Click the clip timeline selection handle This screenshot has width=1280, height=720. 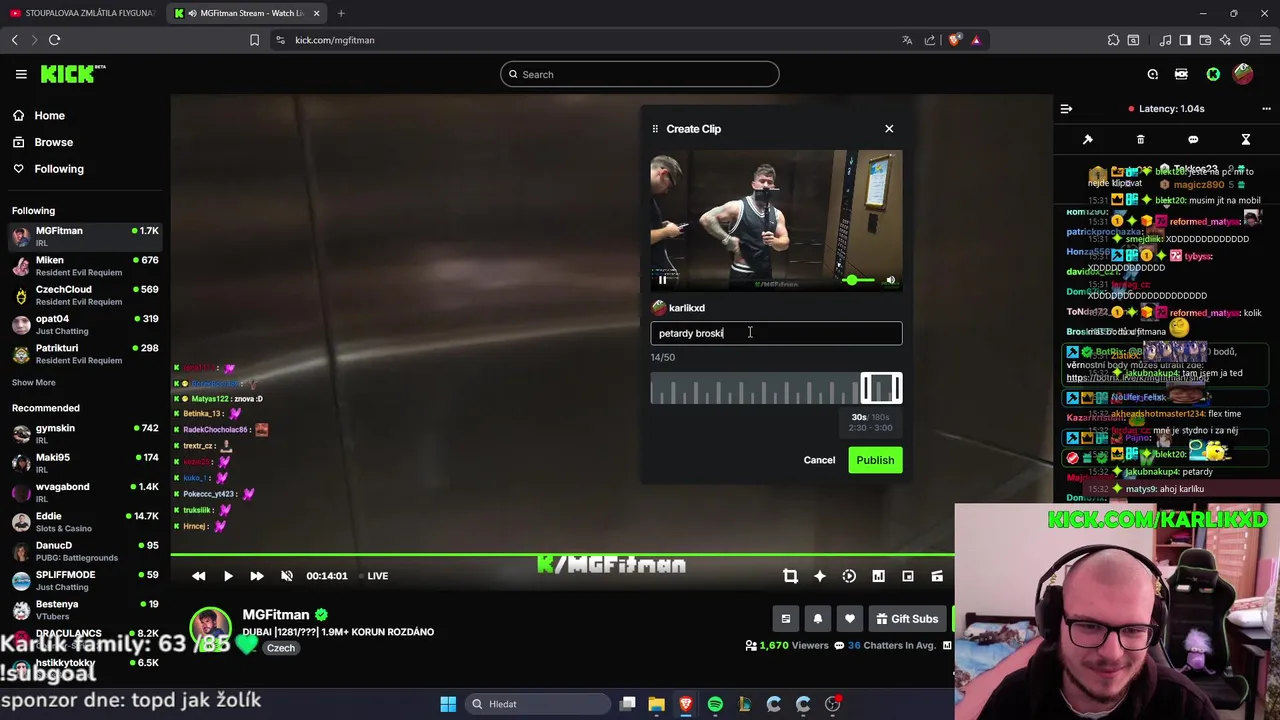point(881,388)
